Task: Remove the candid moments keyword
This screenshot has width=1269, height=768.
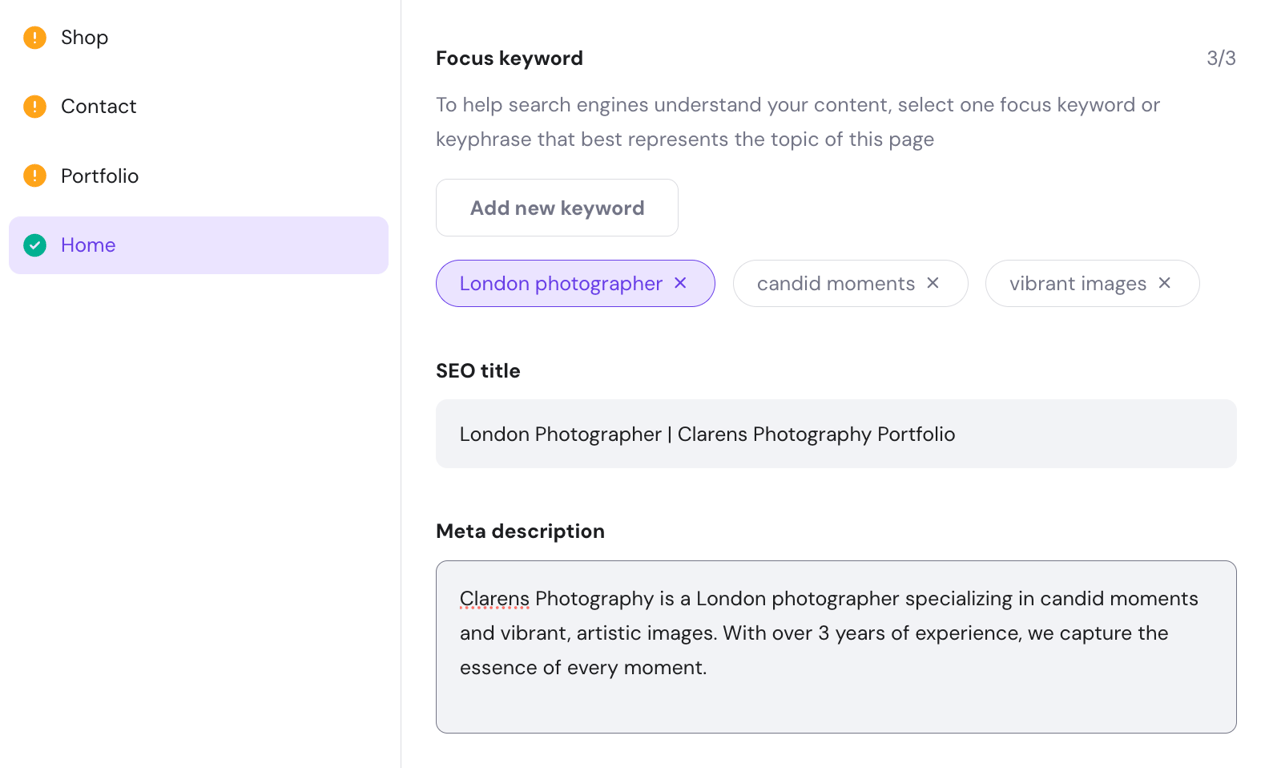Action: click(x=932, y=283)
